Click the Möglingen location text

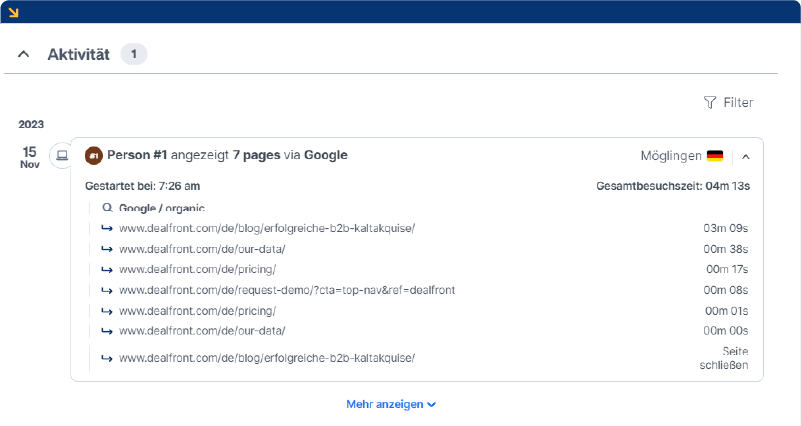(671, 156)
